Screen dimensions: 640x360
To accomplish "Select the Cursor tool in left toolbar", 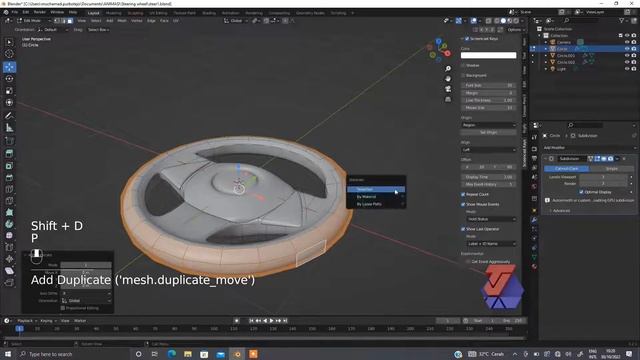I will pyautogui.click(x=9, y=54).
